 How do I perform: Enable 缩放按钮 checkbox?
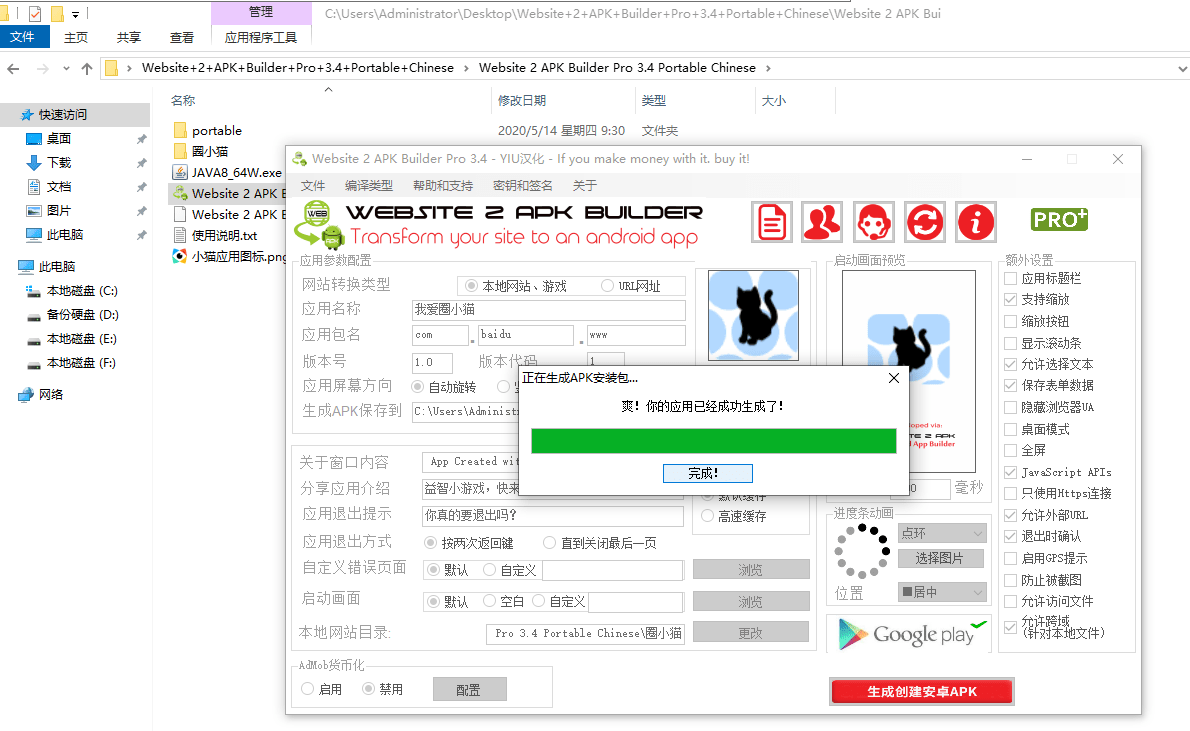point(1010,321)
